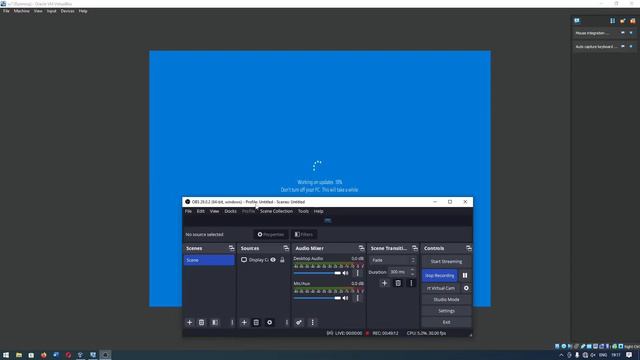This screenshot has height=360, width=640.
Task: Mute Desktop Audio speaker icon
Action: tap(346, 273)
